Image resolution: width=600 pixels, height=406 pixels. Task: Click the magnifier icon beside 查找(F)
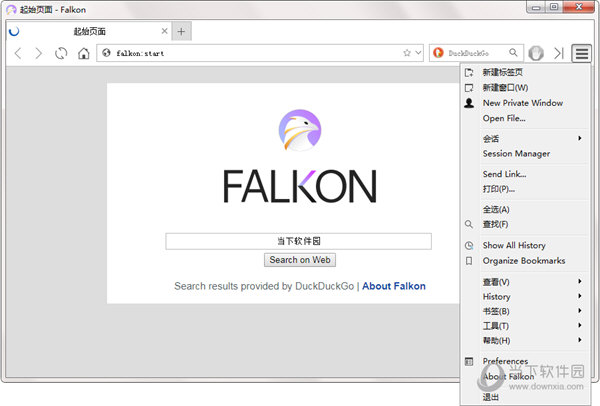click(469, 224)
